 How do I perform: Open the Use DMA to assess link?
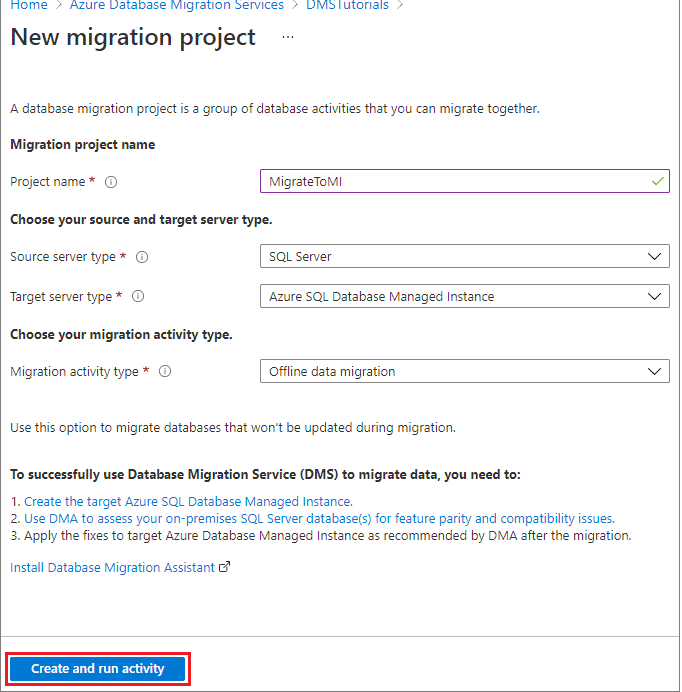[x=319, y=518]
